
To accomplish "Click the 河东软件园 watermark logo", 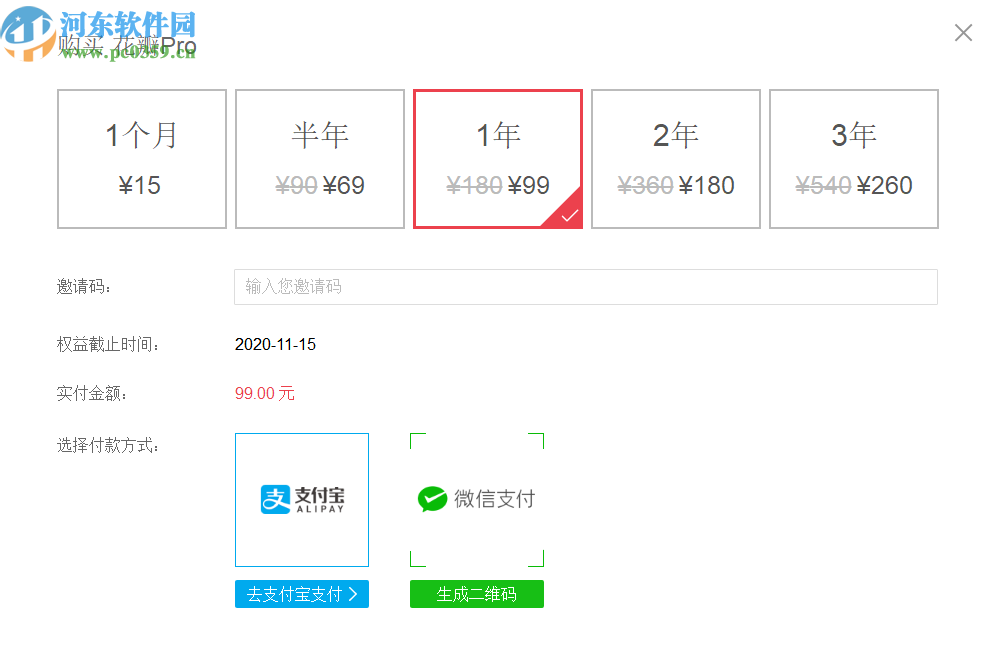I will [100, 32].
